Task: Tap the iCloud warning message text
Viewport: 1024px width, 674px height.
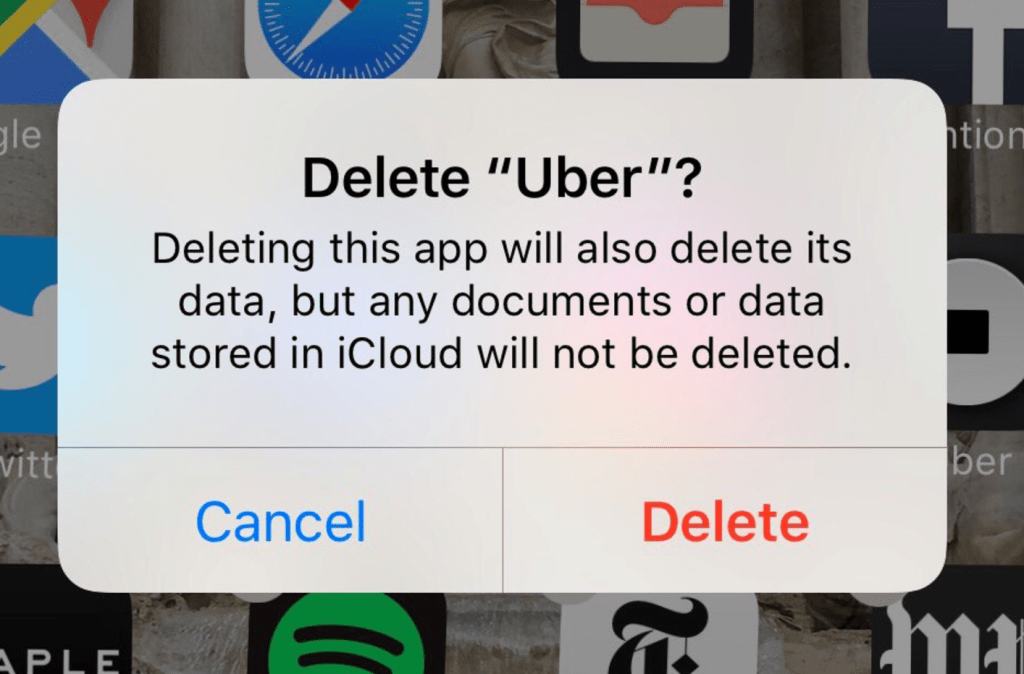Action: coord(502,300)
